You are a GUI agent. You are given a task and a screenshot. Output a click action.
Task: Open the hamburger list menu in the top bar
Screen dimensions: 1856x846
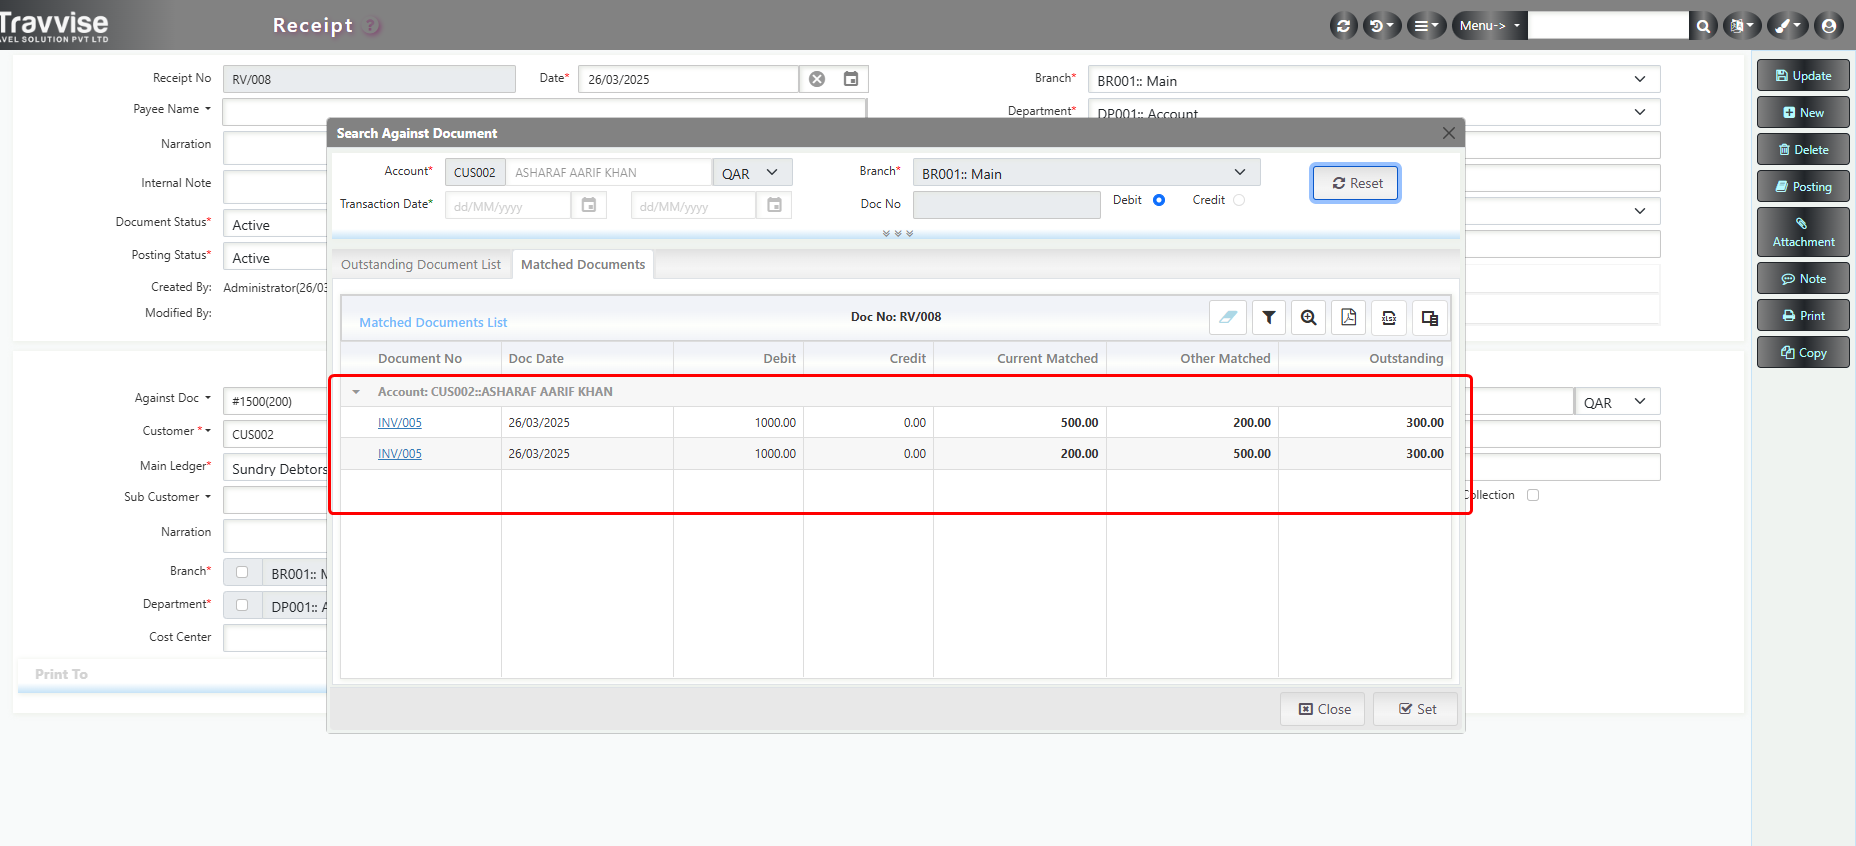(1426, 26)
